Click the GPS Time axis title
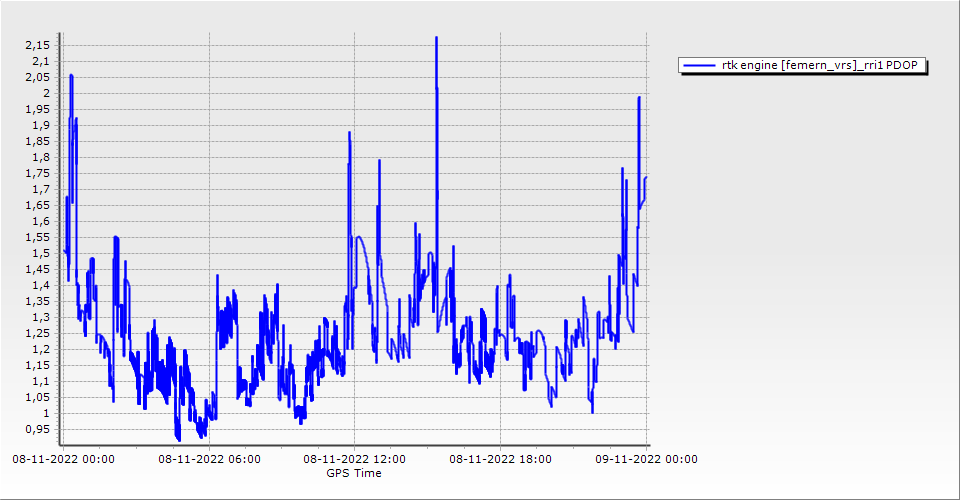 tap(354, 473)
